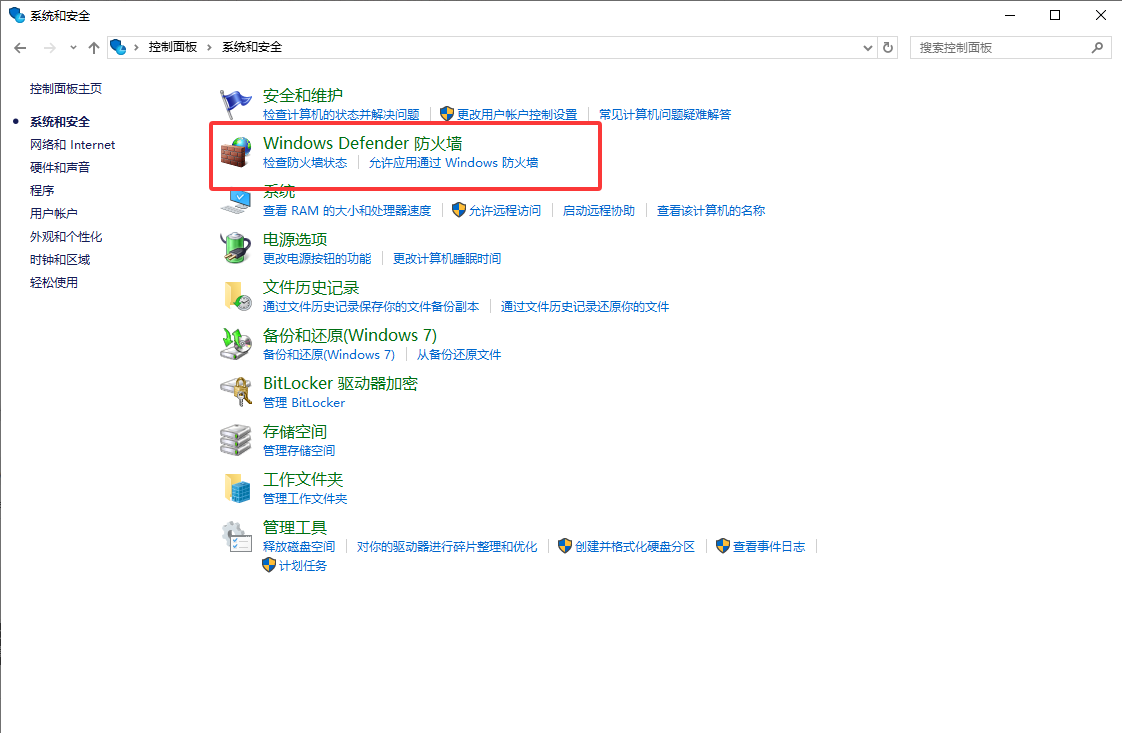Click the Administrative Tools gear icon

click(235, 536)
